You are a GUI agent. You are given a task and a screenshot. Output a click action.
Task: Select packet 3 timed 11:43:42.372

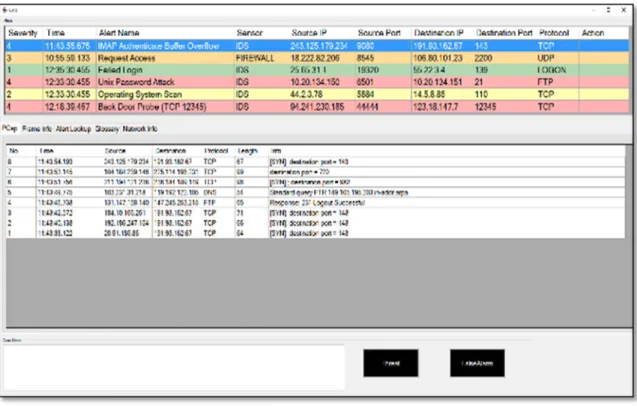click(316, 213)
